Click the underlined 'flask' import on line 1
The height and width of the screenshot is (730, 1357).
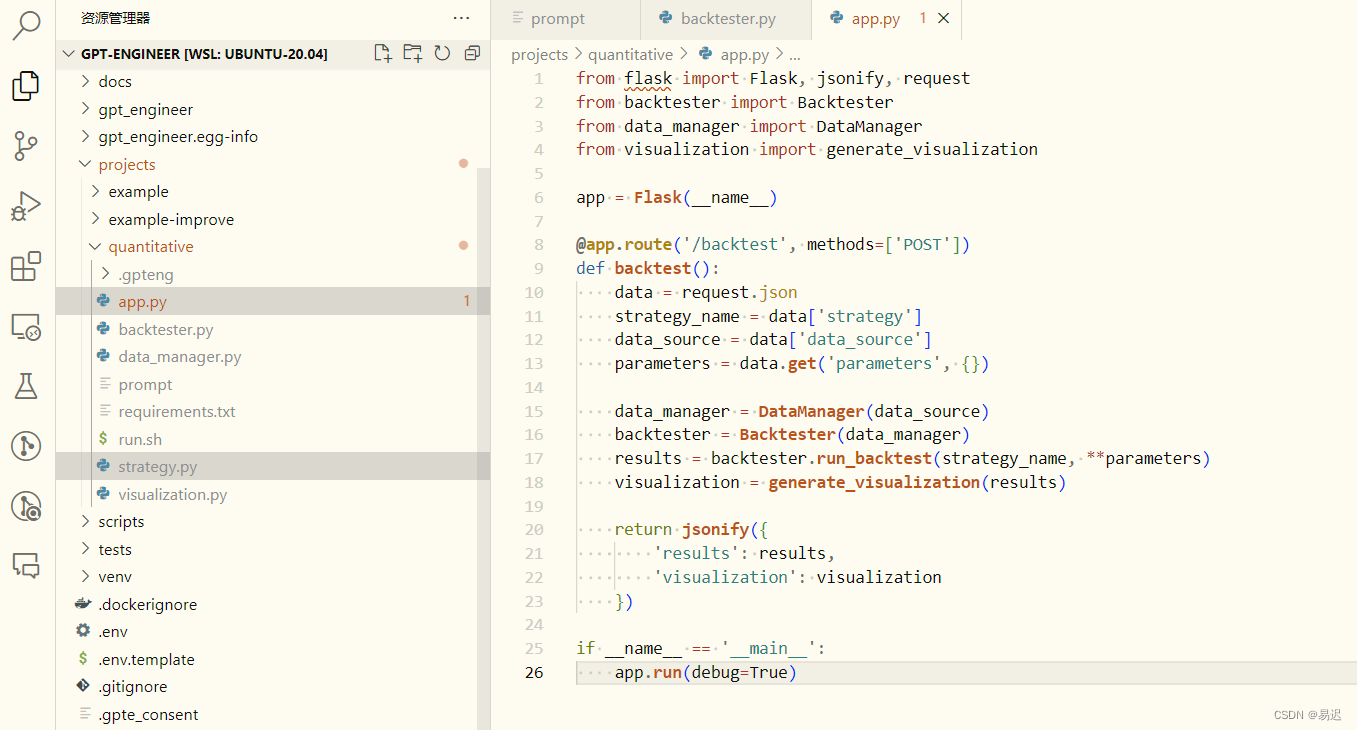[x=648, y=78]
